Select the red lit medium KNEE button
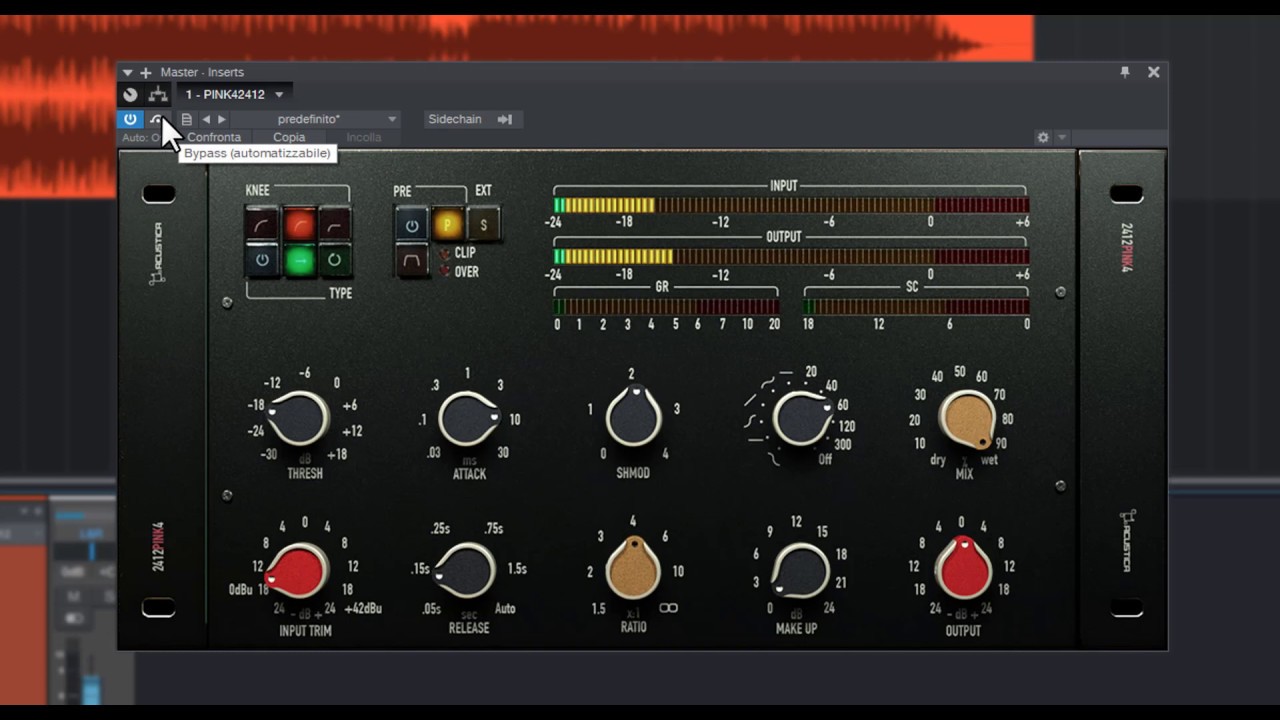 click(299, 225)
